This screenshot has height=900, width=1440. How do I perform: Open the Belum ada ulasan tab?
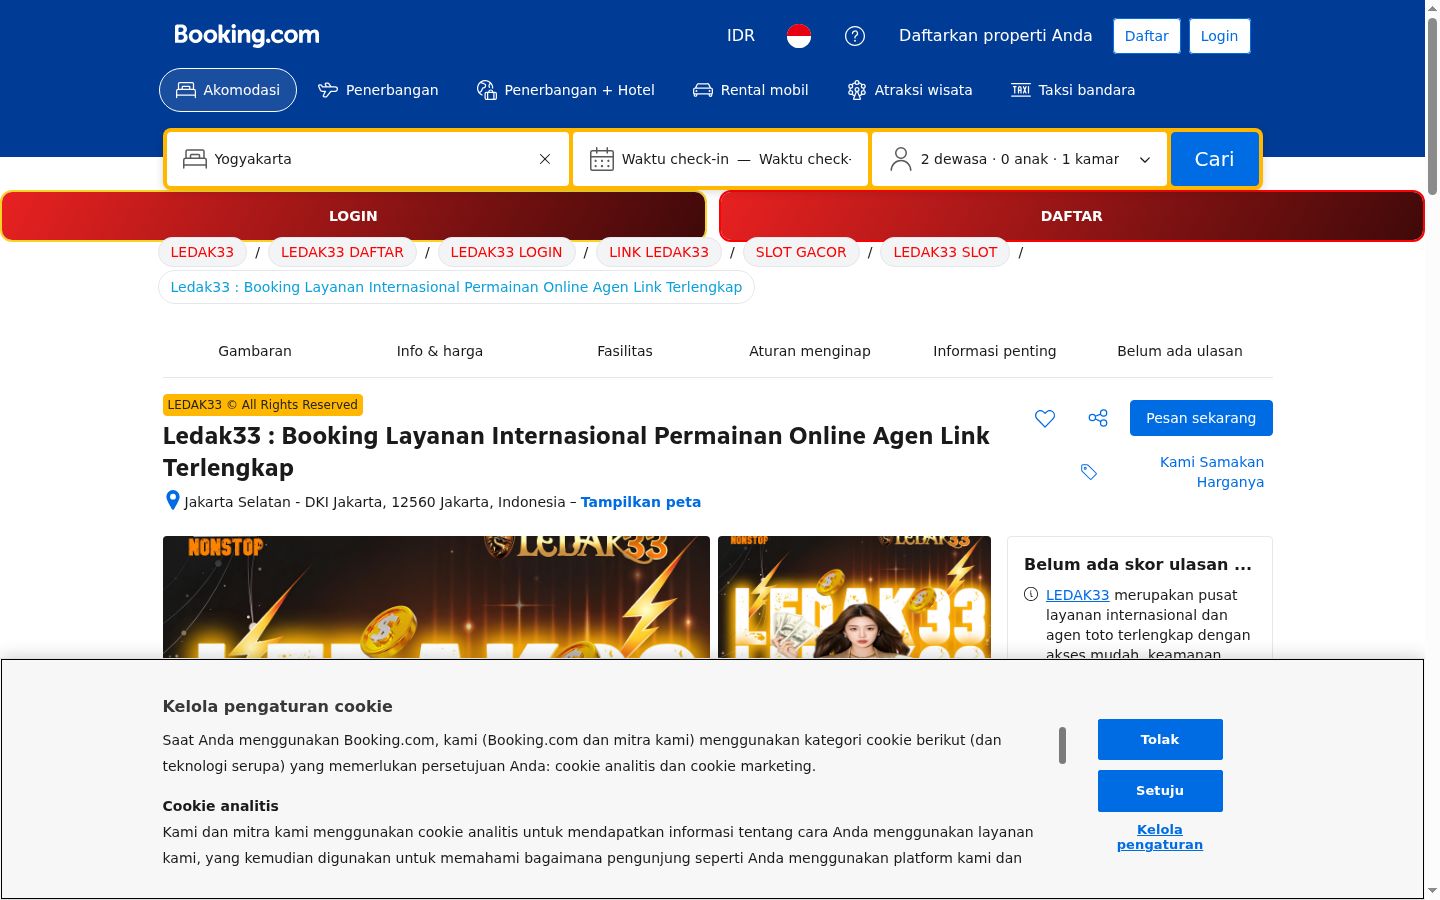pyautogui.click(x=1180, y=351)
